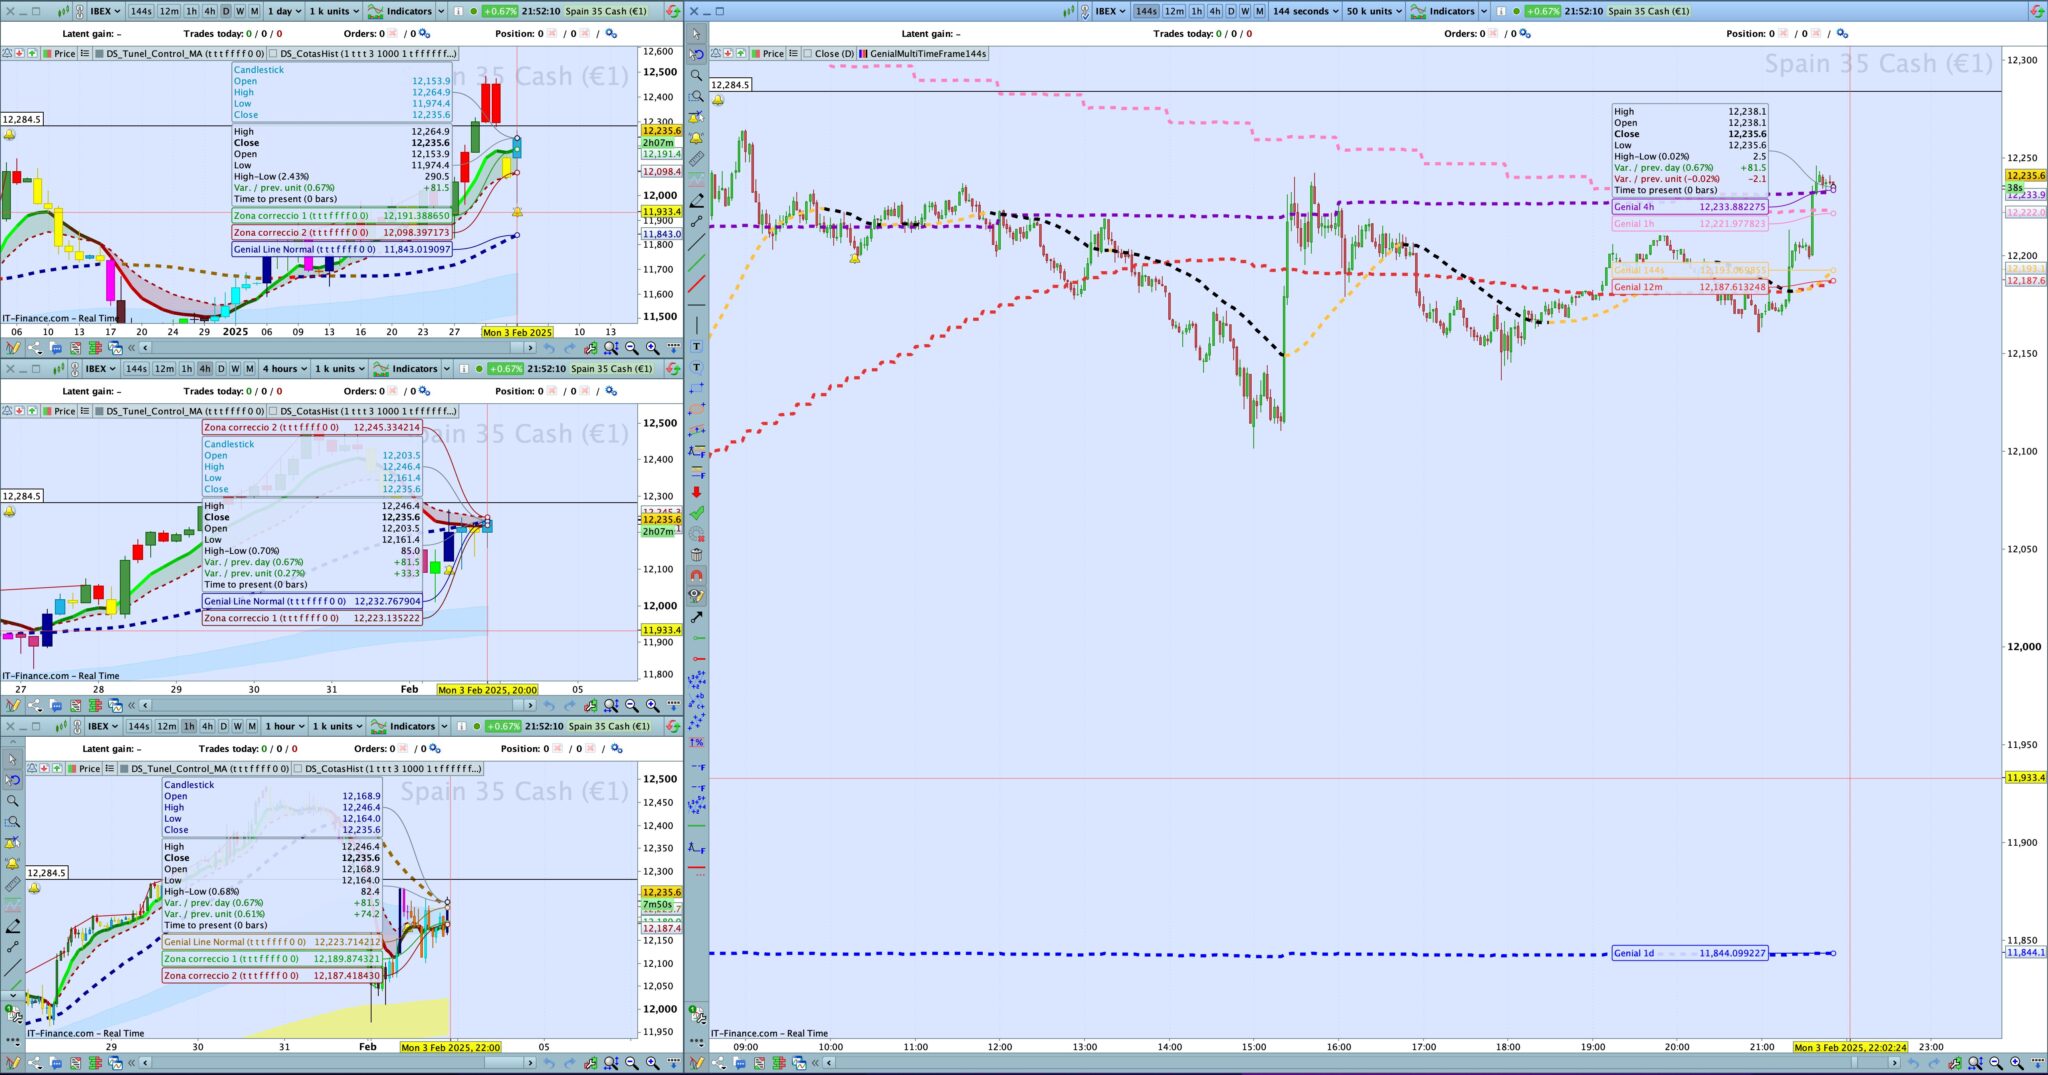Click the alert bell icon in the daily chart legend
The width and height of the screenshot is (2048, 1075).
pyautogui.click(x=8, y=53)
